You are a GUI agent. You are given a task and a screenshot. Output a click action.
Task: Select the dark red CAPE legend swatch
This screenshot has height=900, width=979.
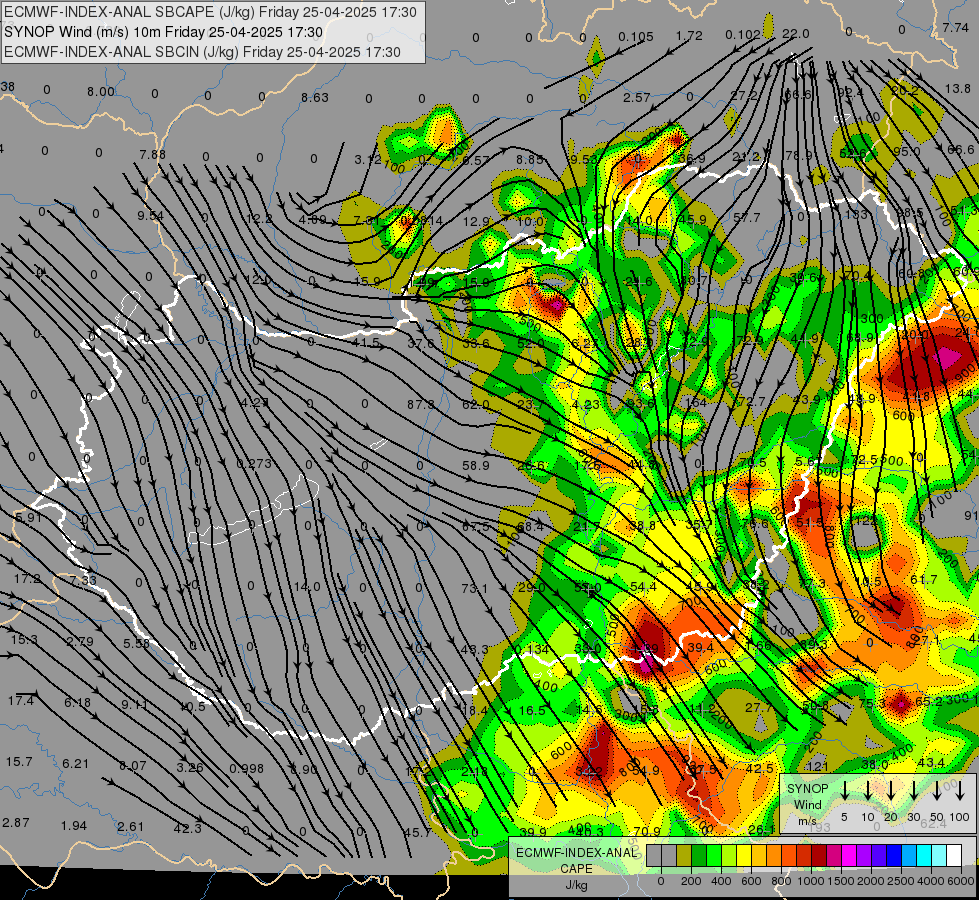click(x=819, y=855)
